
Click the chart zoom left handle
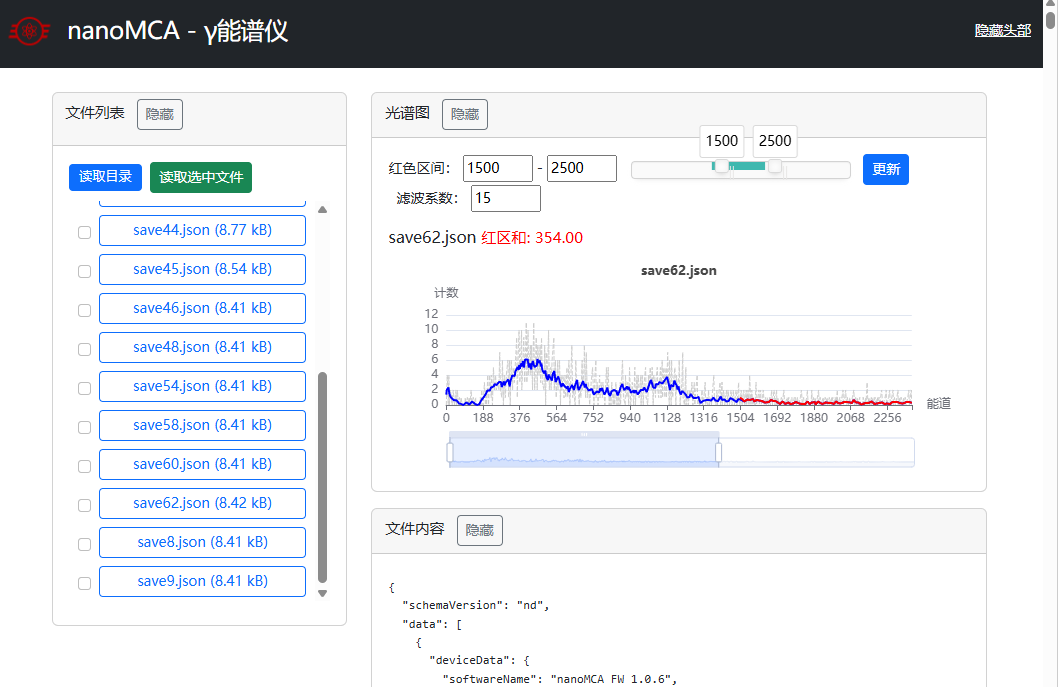click(x=450, y=453)
